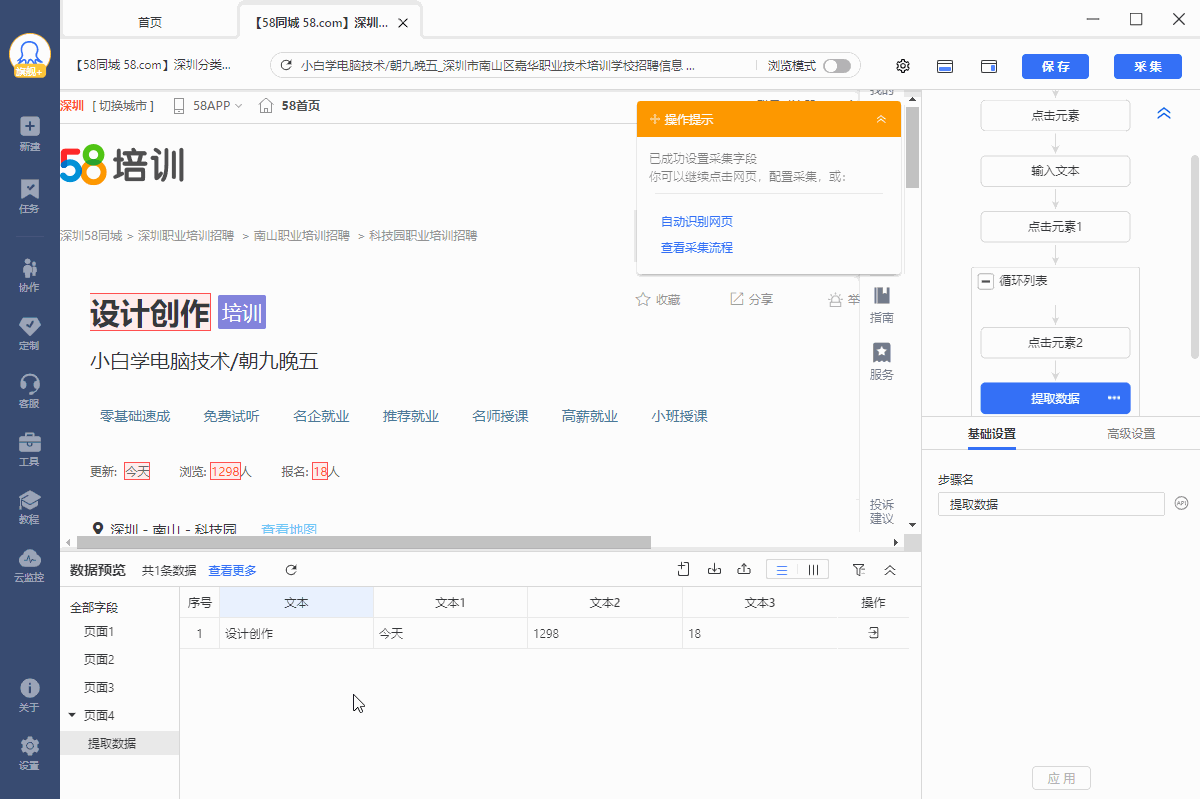Screen dimensions: 1200x799
Task: Open the 定制 sidebar section
Action: pos(29,332)
